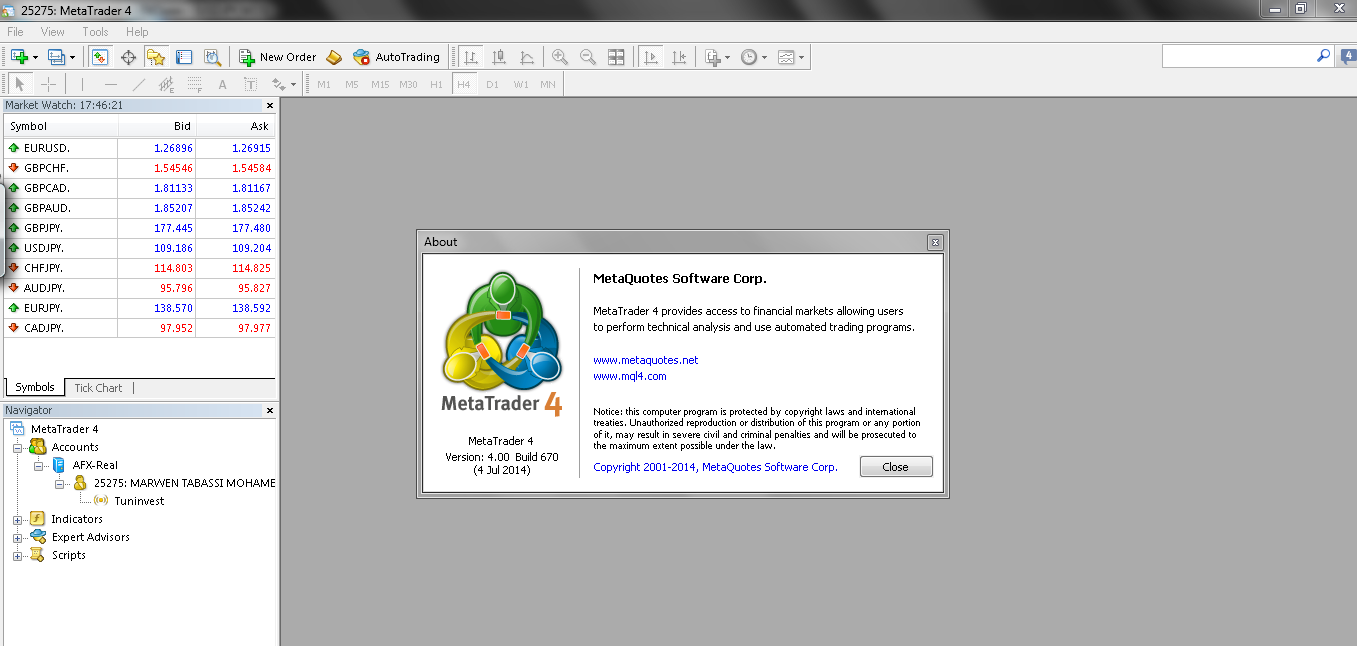Select the Vertical Line drawing tool

click(x=83, y=84)
